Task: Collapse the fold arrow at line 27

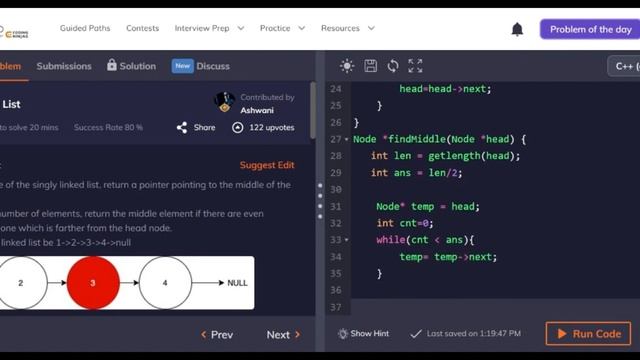Action: (x=347, y=140)
